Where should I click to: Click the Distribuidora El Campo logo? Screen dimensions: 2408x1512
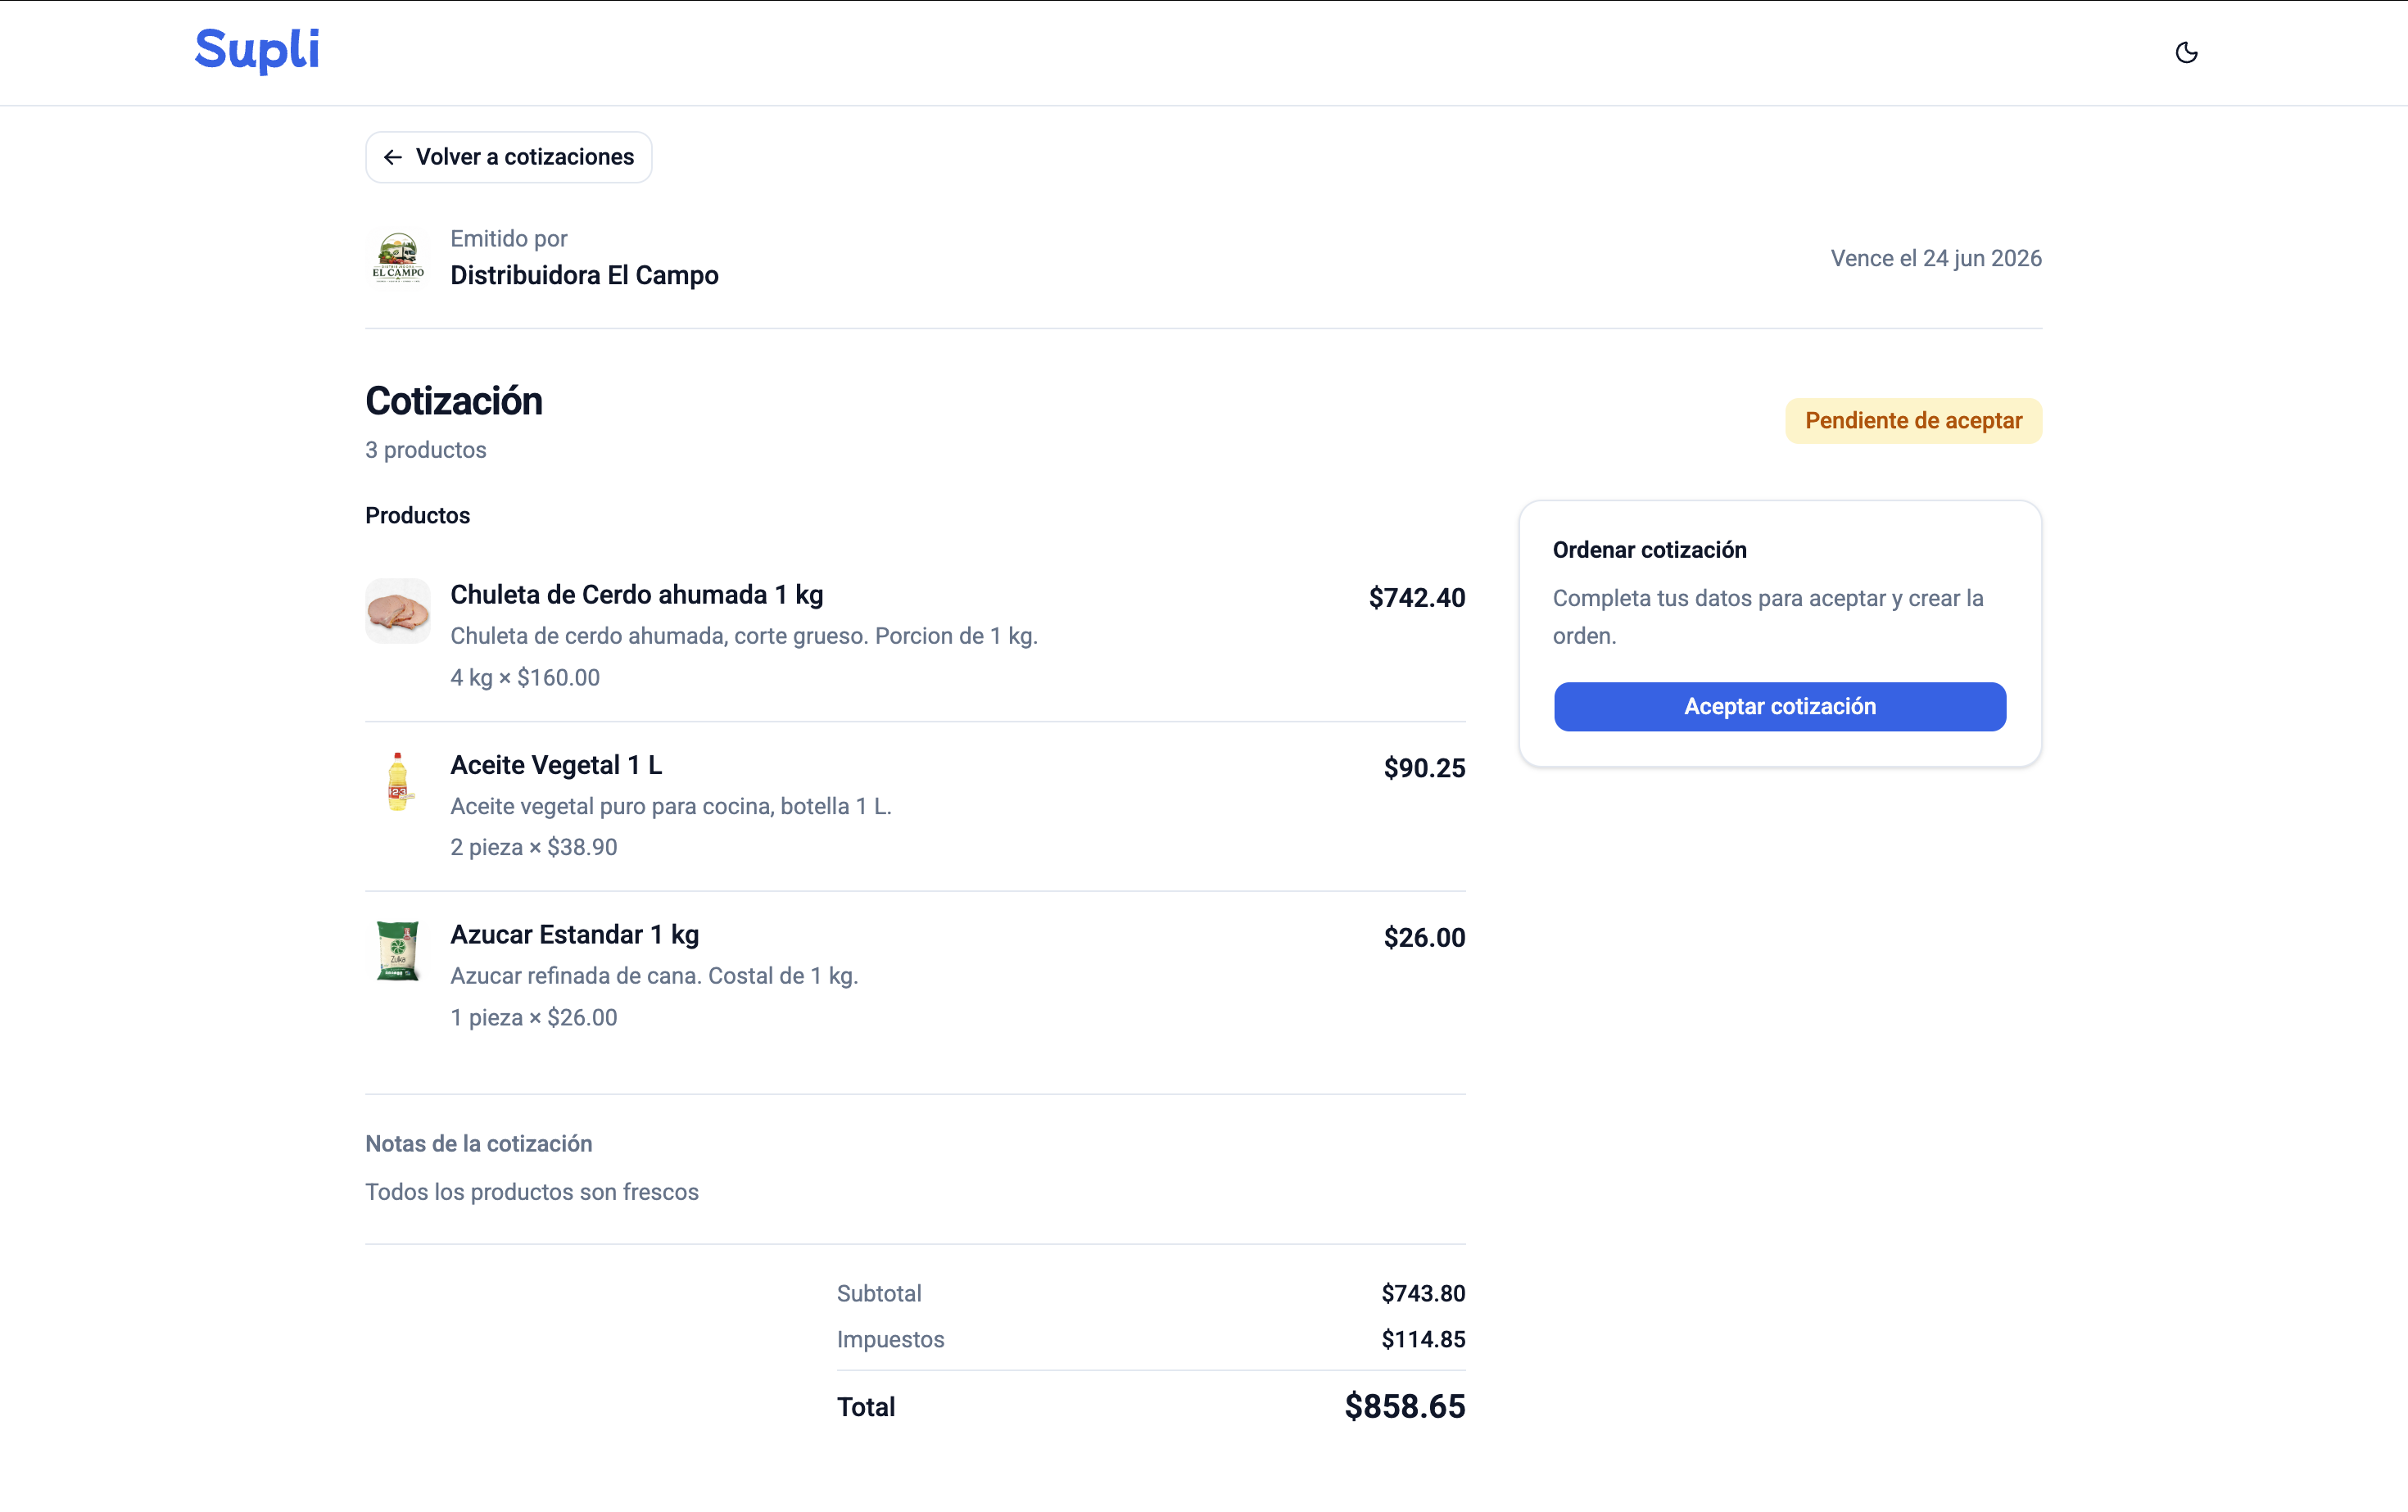(398, 258)
